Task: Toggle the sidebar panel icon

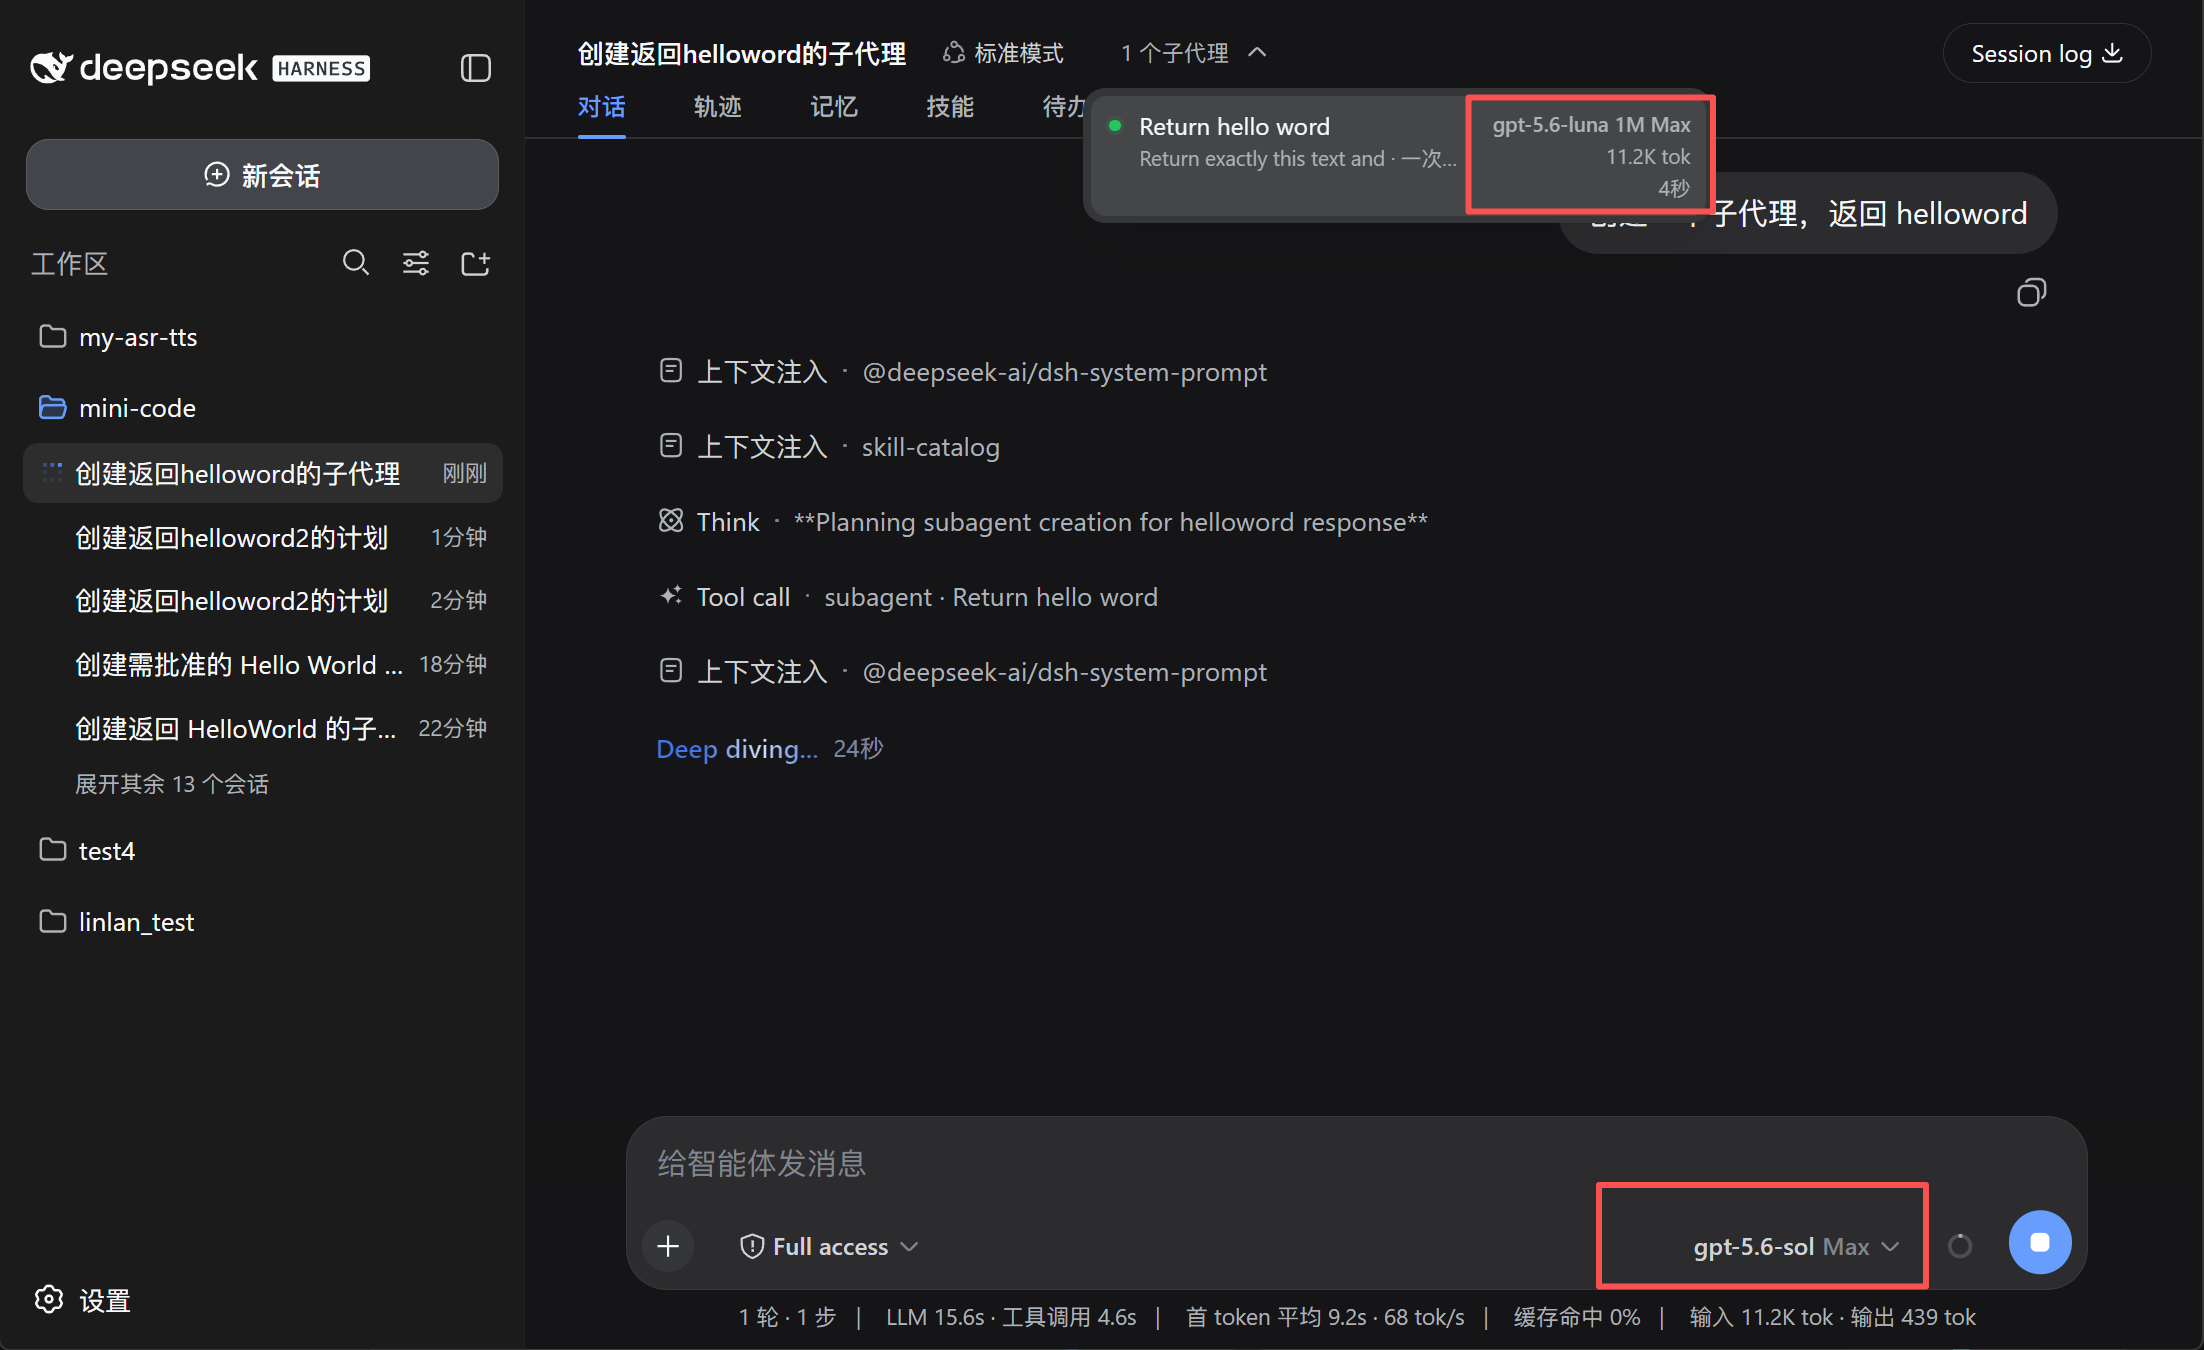Action: tap(475, 68)
